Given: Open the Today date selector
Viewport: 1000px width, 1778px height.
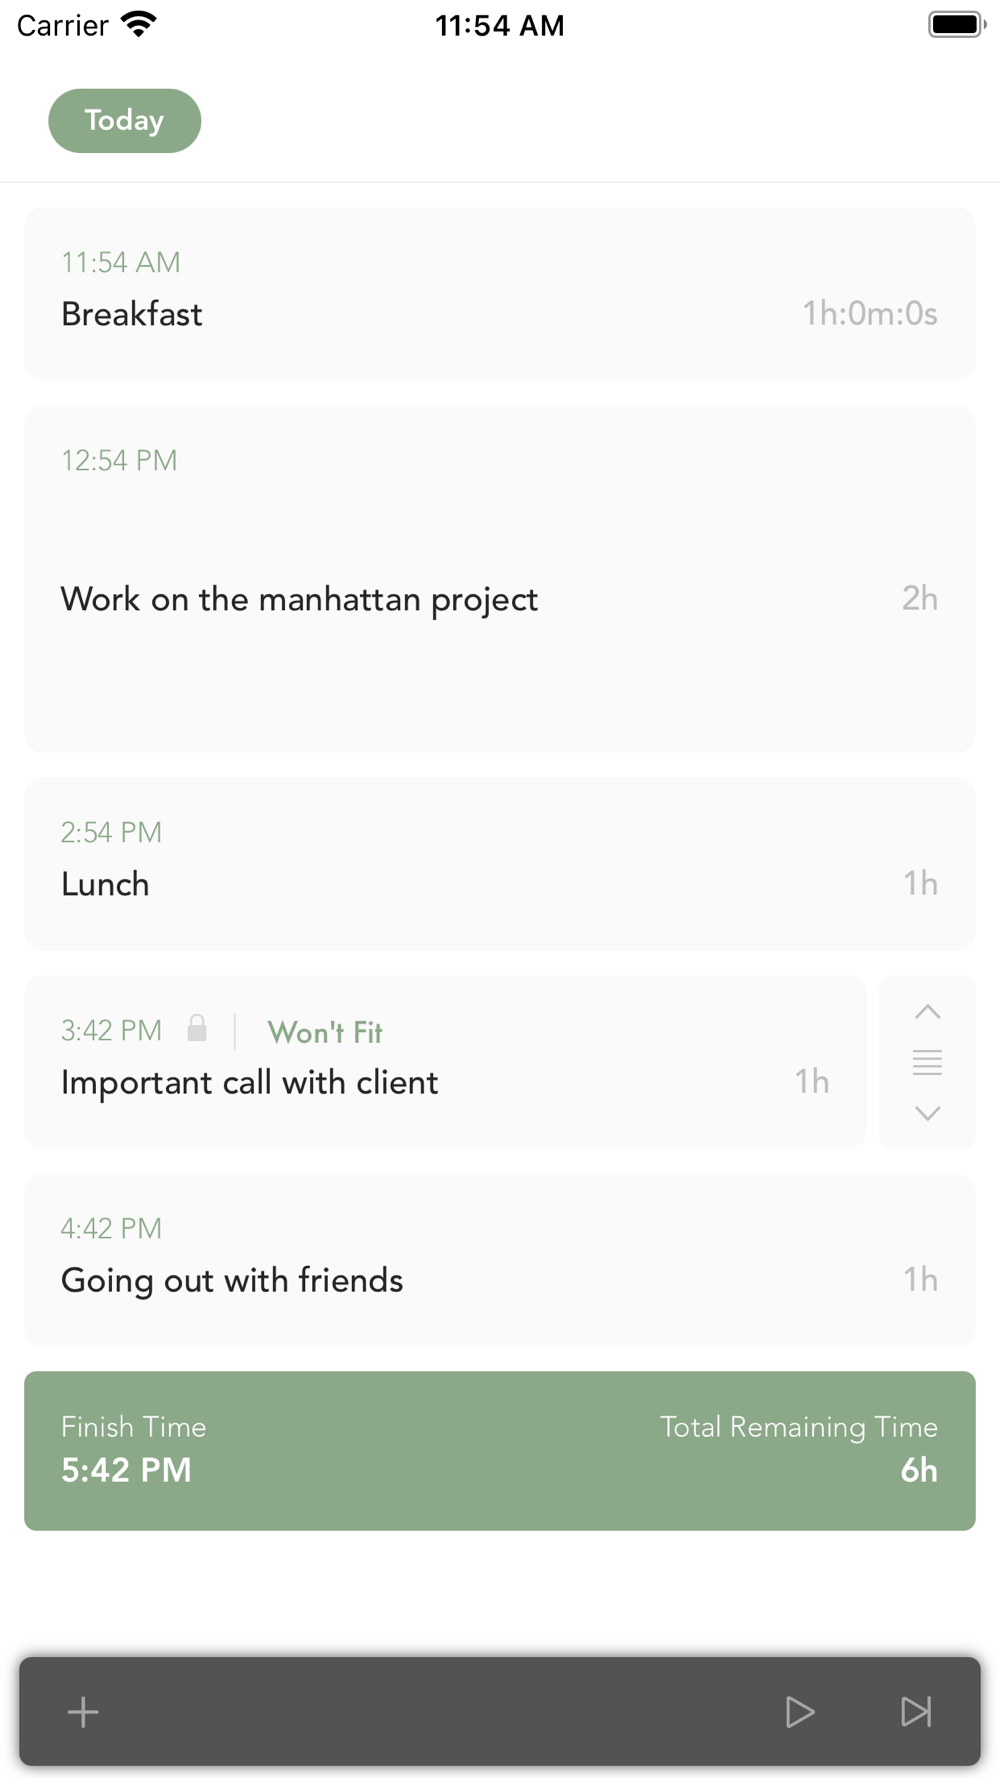Looking at the screenshot, I should 125,121.
